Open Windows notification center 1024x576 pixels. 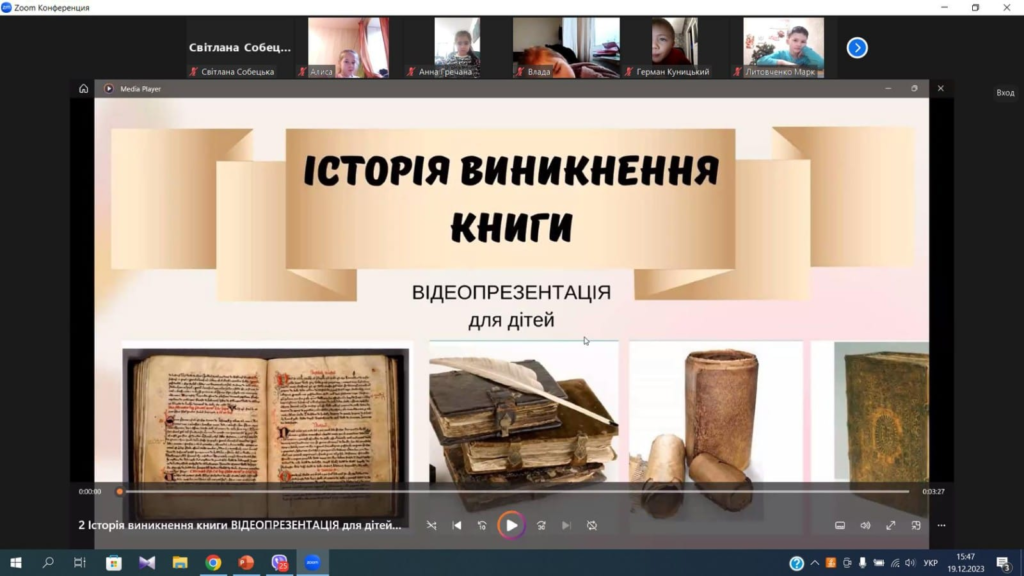(1004, 563)
